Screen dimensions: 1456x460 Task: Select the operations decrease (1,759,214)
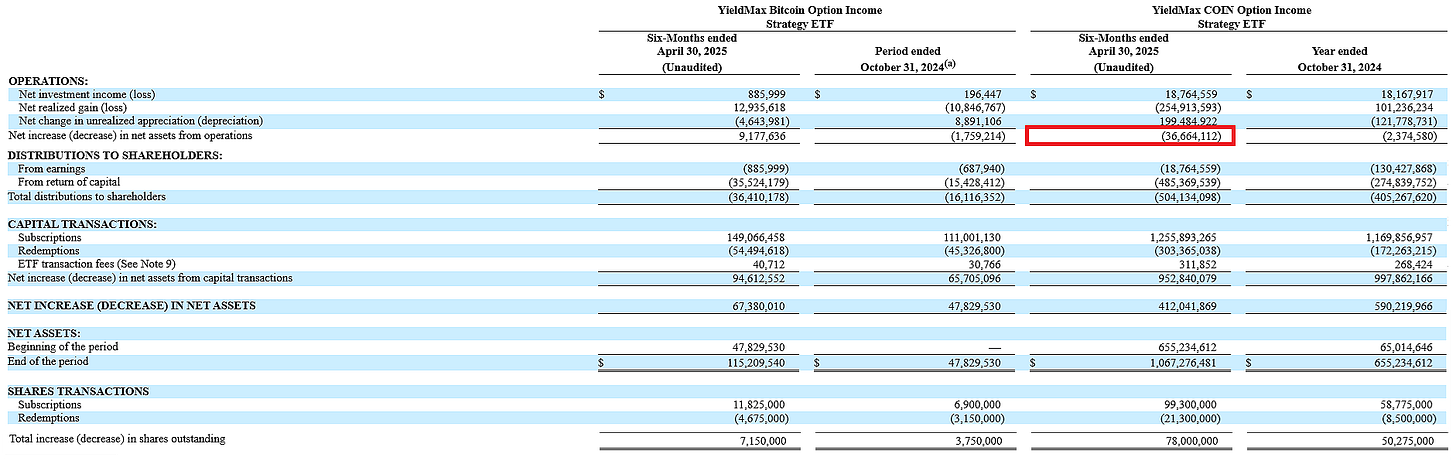[976, 135]
